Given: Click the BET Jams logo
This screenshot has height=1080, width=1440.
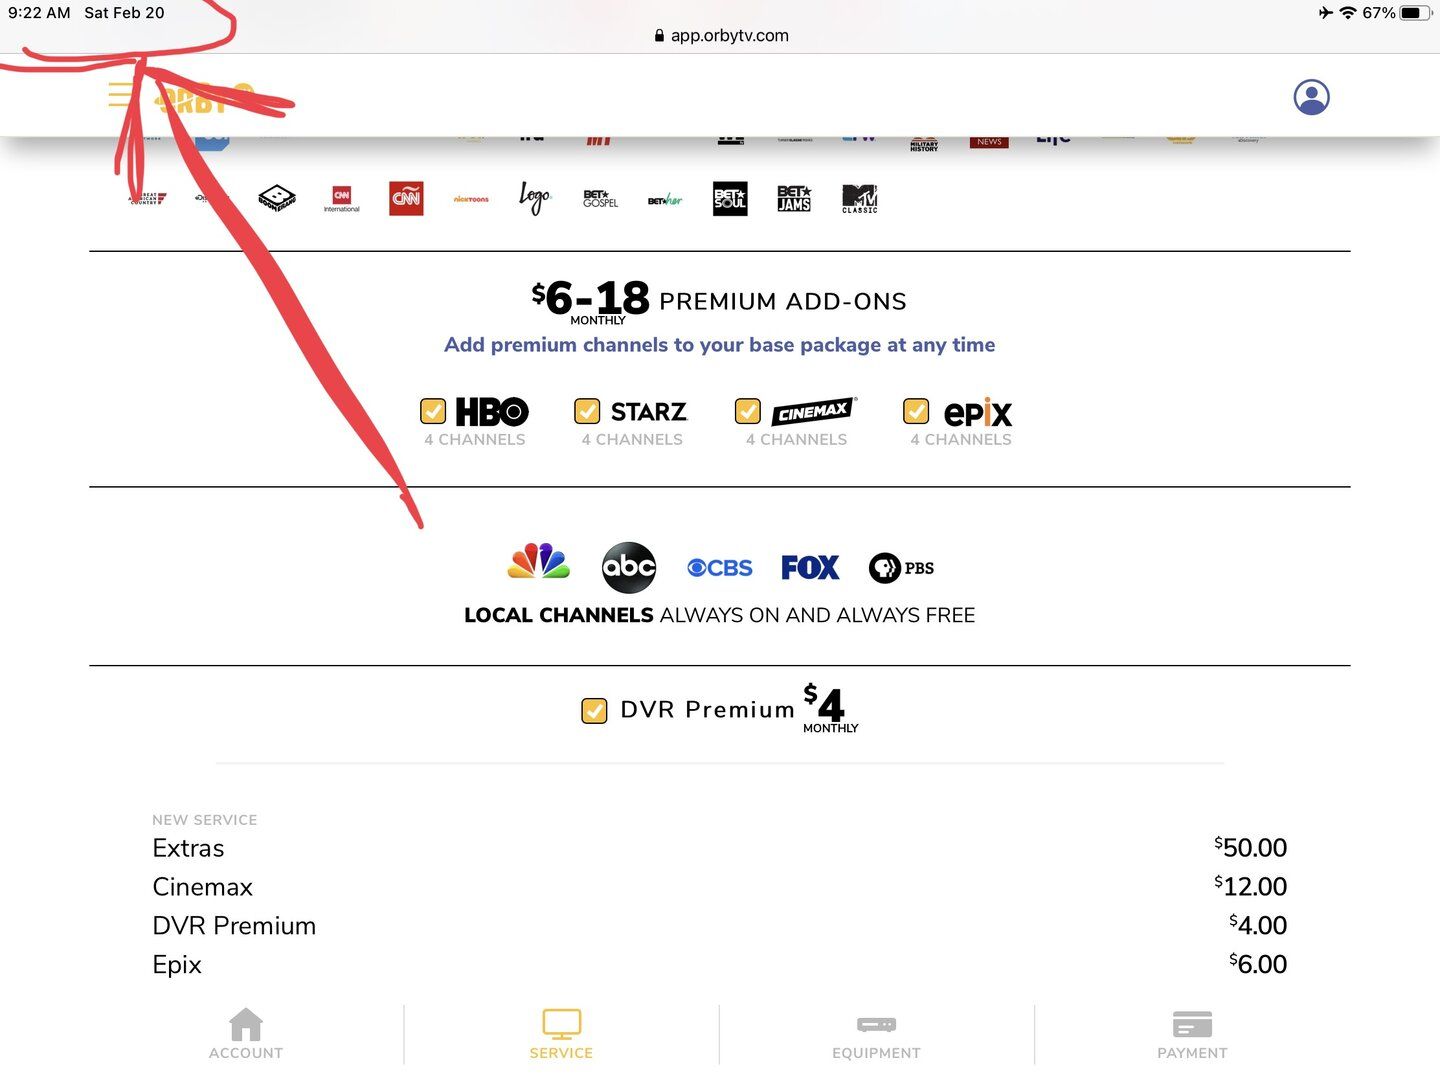Looking at the screenshot, I should (794, 198).
